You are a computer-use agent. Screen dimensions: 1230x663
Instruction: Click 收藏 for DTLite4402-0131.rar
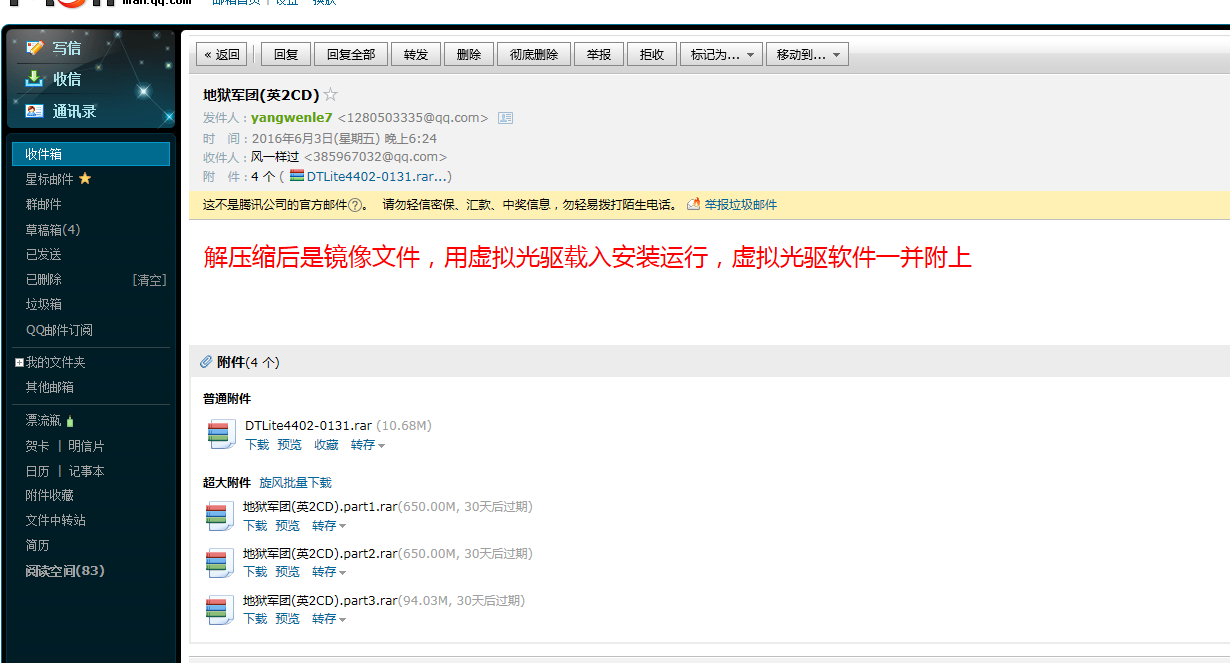point(326,445)
